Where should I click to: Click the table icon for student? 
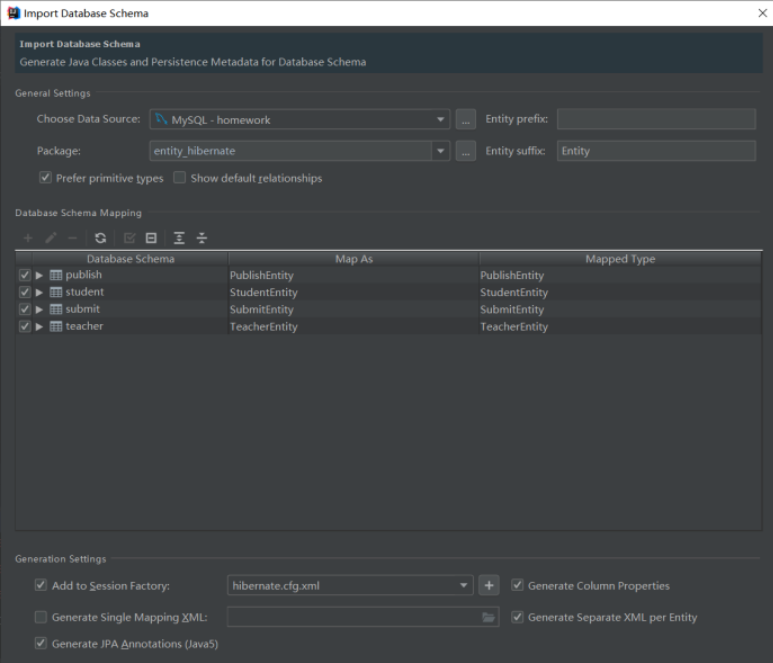click(x=56, y=292)
